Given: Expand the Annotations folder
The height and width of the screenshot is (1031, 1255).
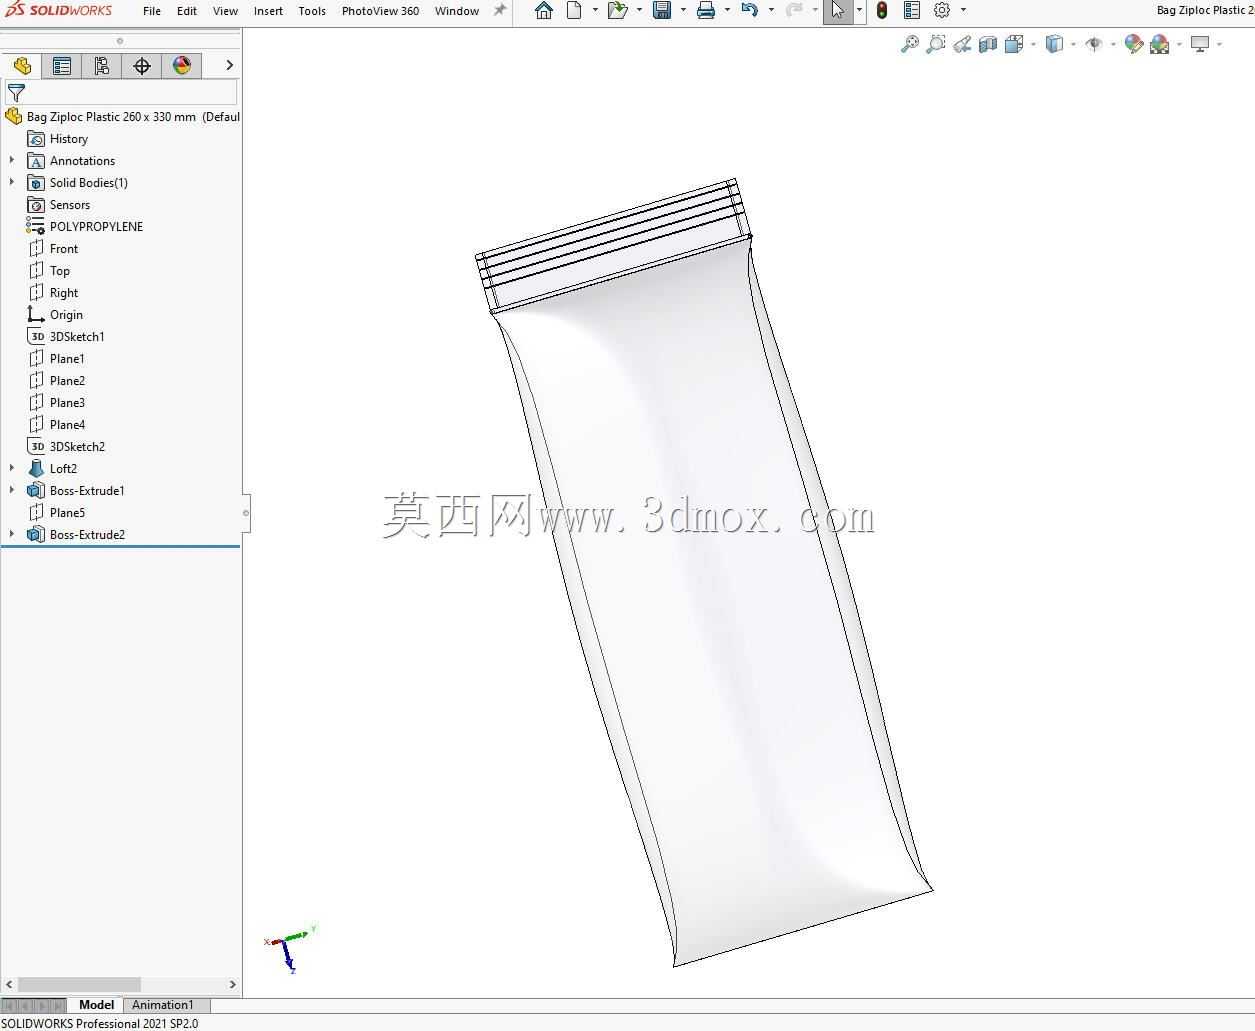Looking at the screenshot, I should (12, 160).
